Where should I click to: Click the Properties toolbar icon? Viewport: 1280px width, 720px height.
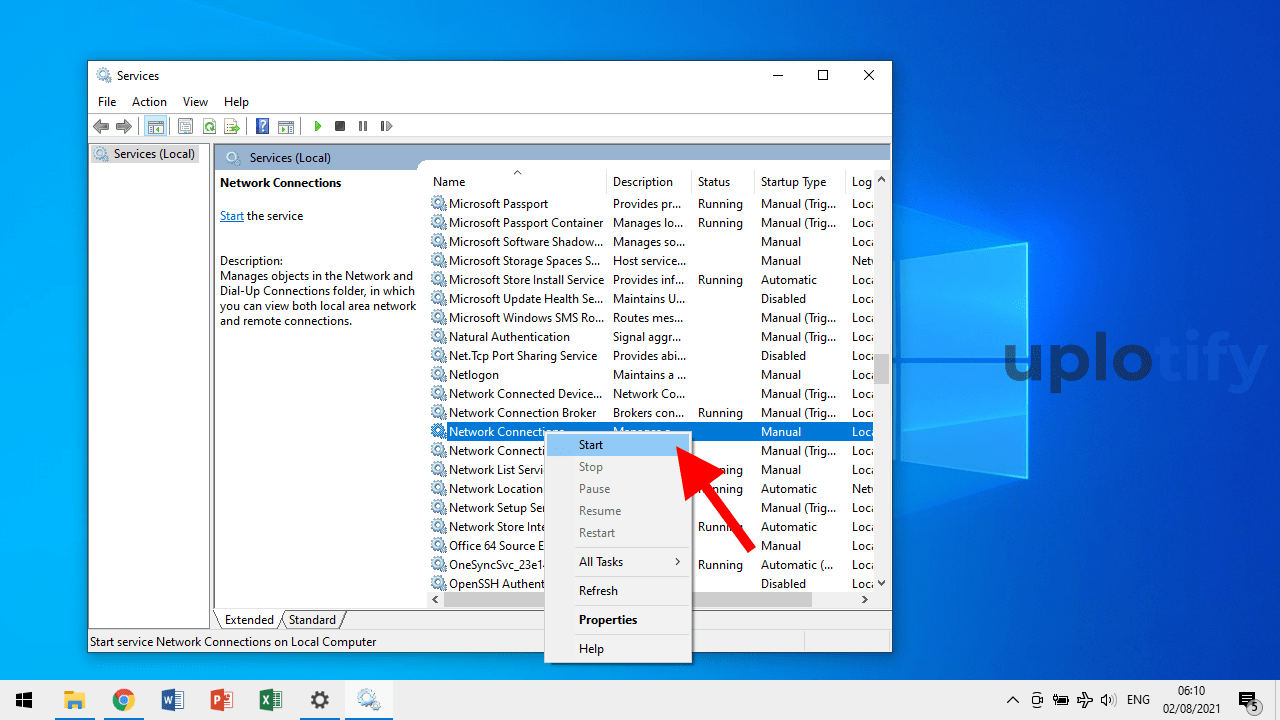(x=185, y=126)
